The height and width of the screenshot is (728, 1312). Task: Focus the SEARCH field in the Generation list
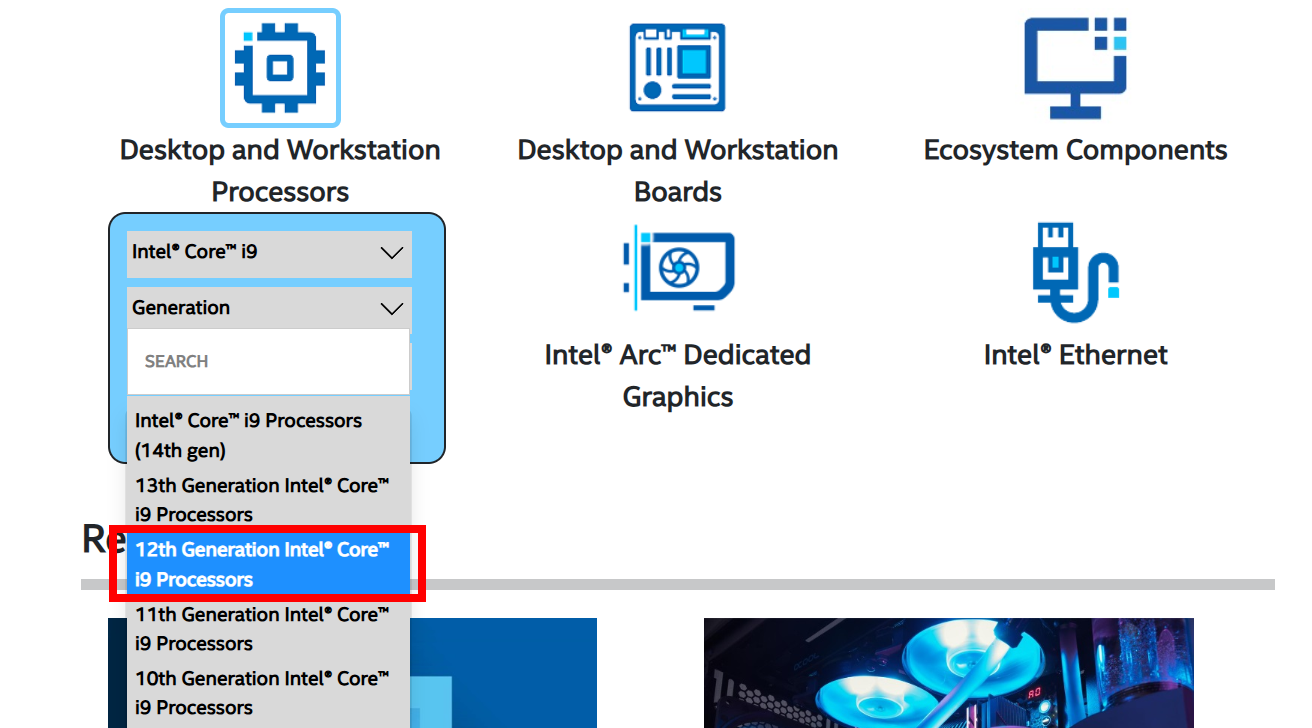[x=268, y=361]
